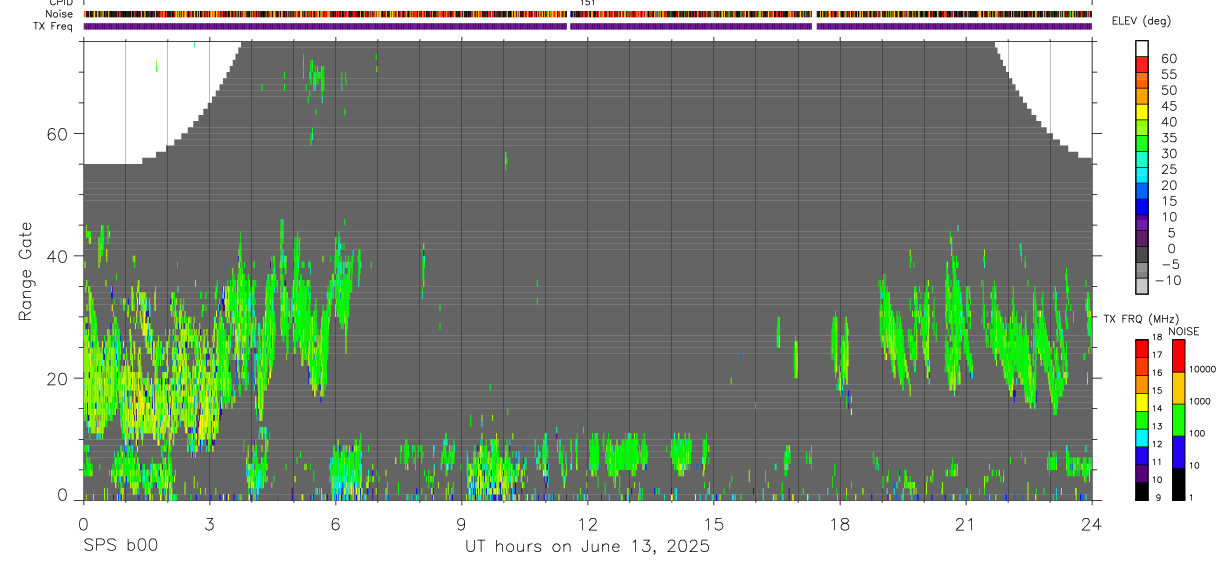Click the black bottom segment of NOISE bar
Viewport: 1228px width, 567px height.
(1177, 484)
